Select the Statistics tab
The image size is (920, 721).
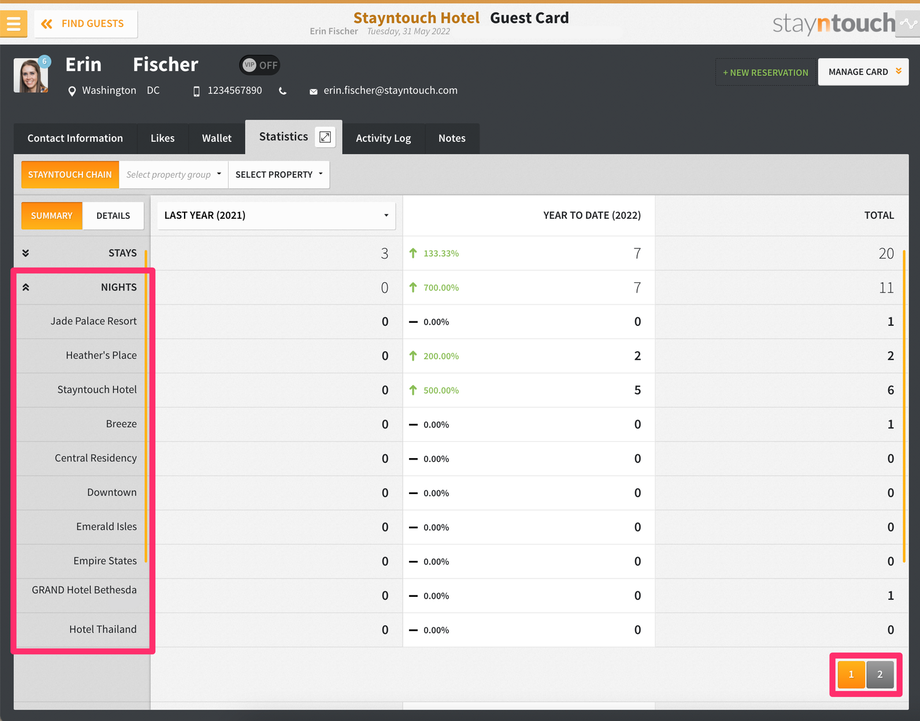(x=283, y=137)
